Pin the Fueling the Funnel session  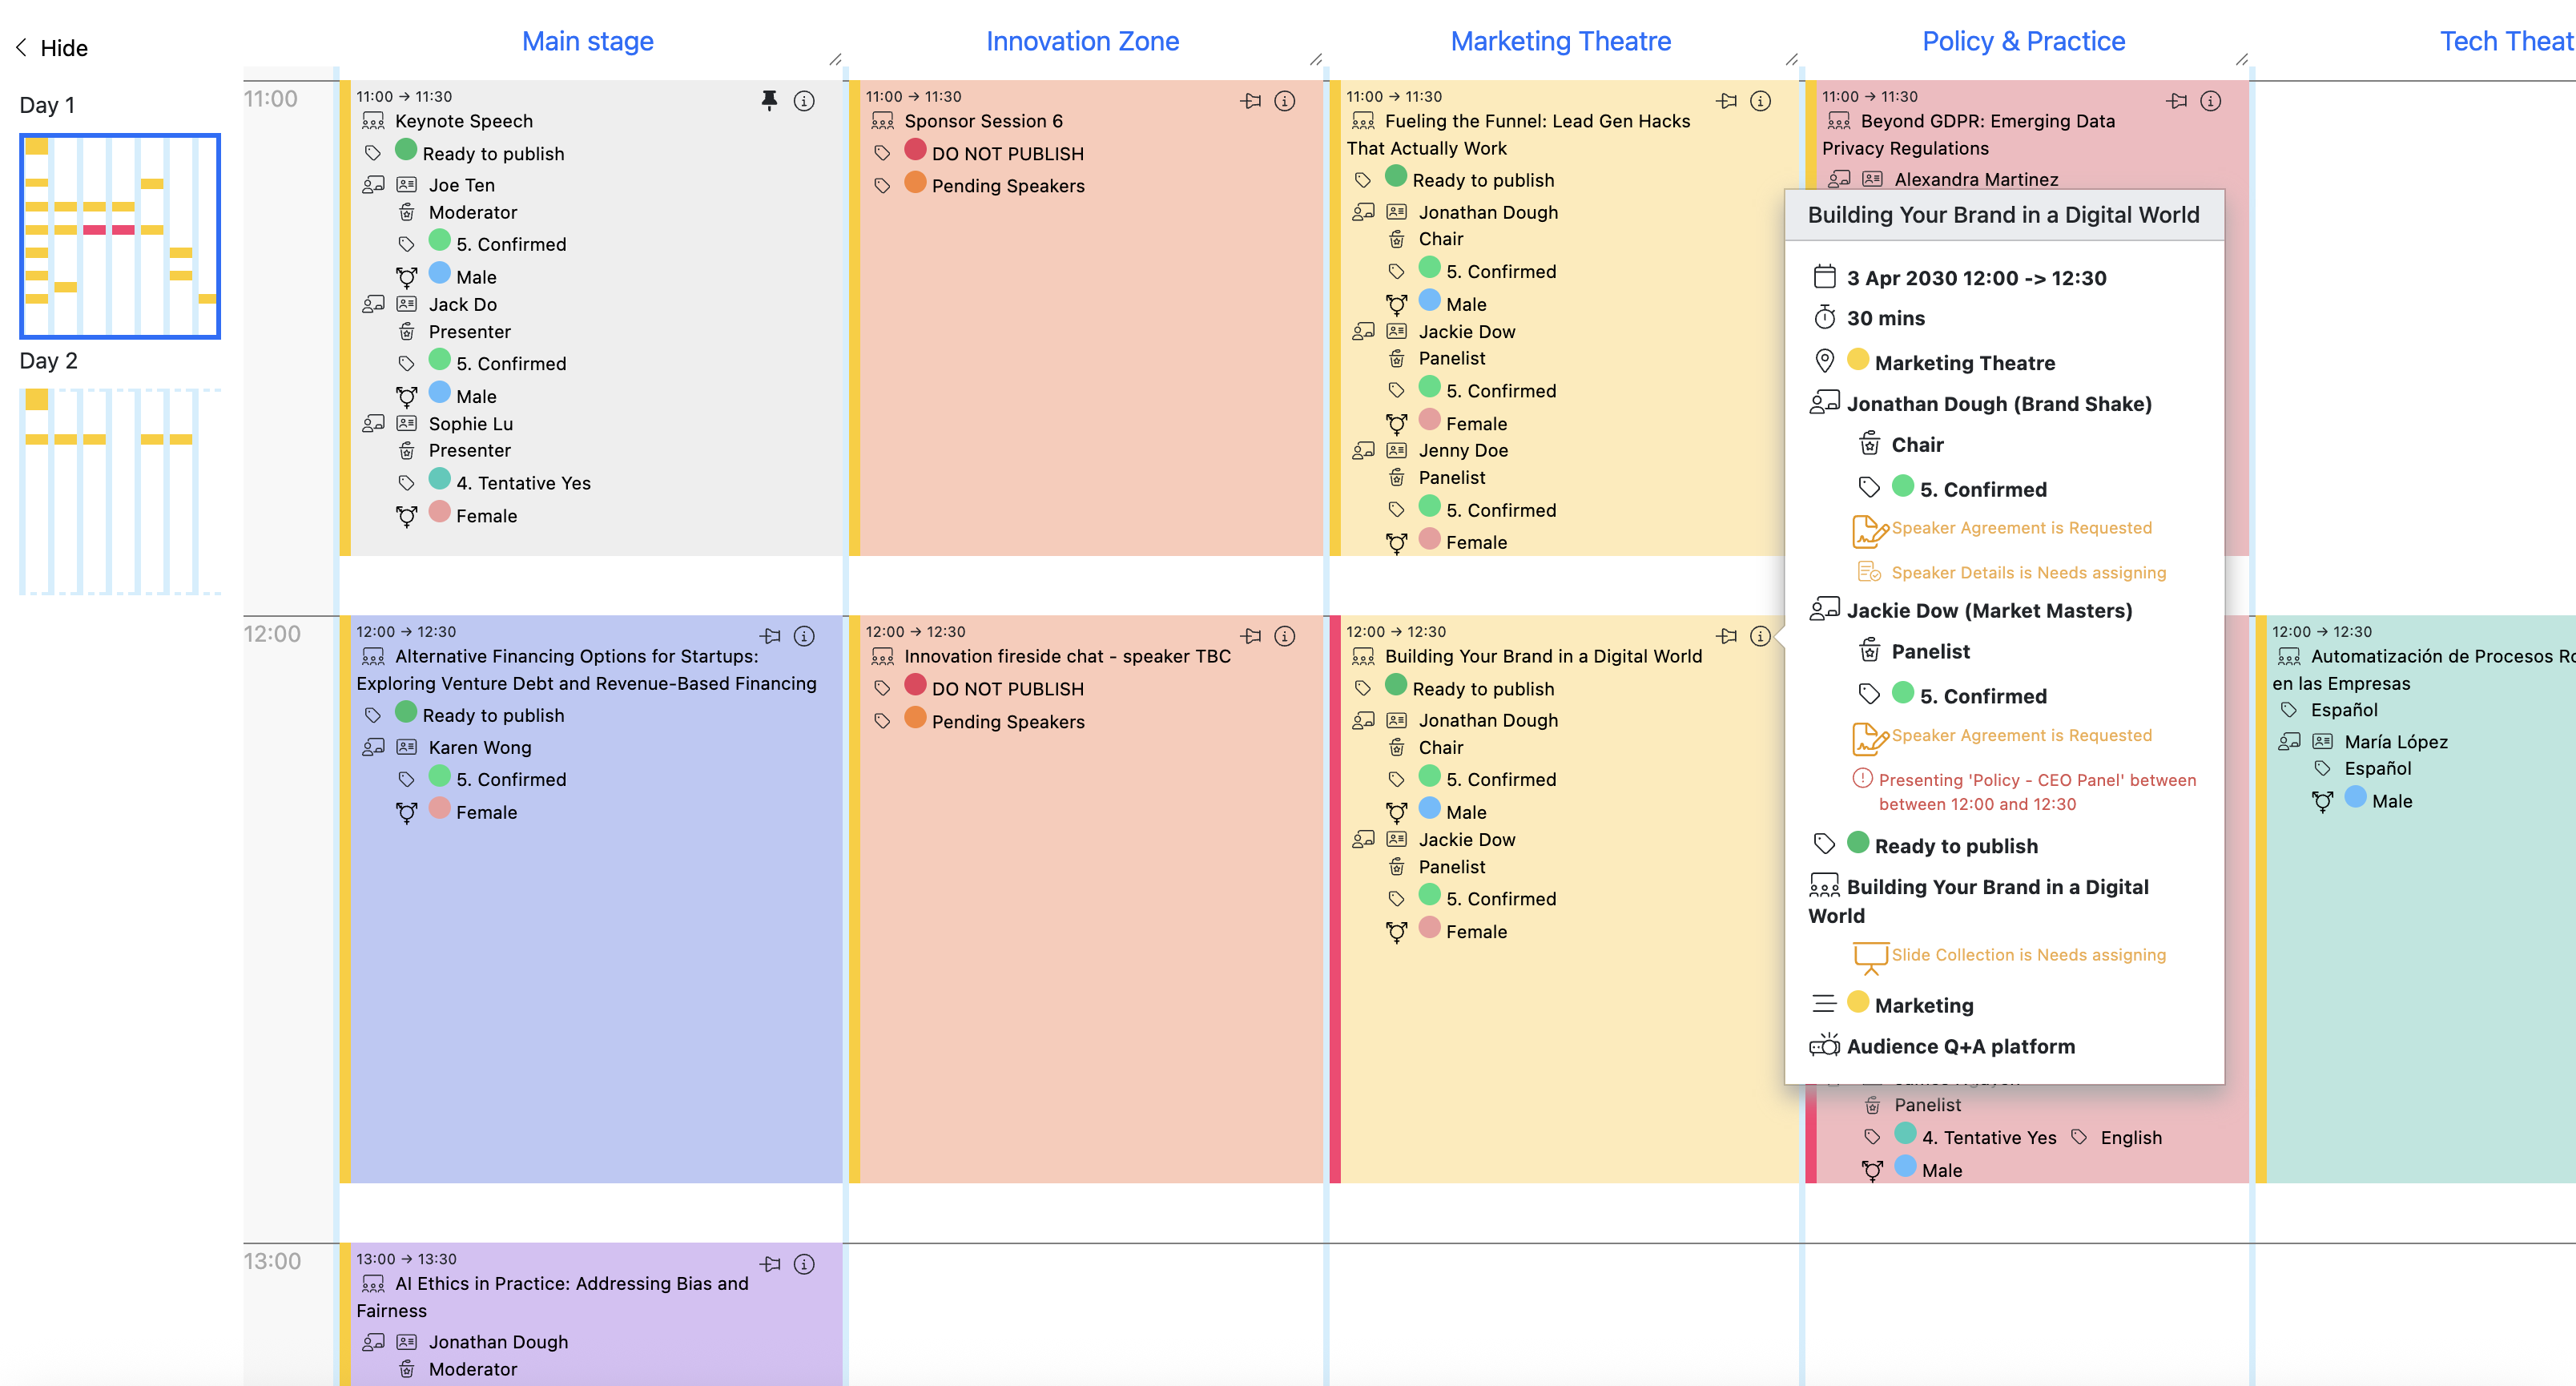click(1727, 100)
